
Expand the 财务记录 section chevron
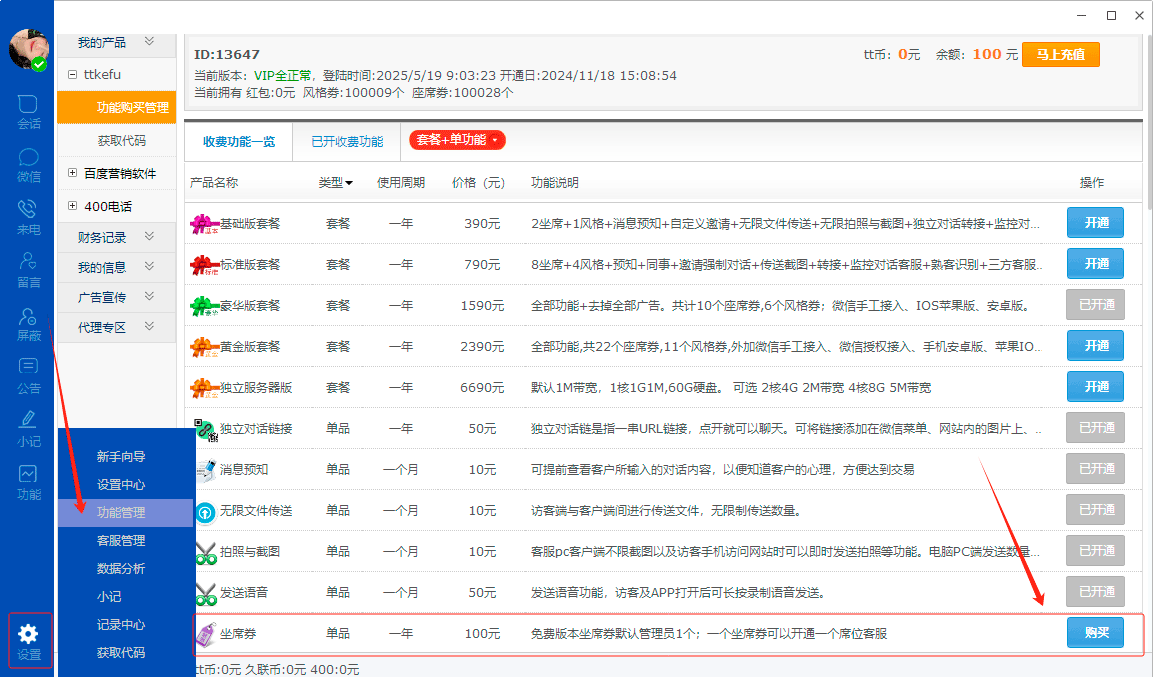click(149, 236)
